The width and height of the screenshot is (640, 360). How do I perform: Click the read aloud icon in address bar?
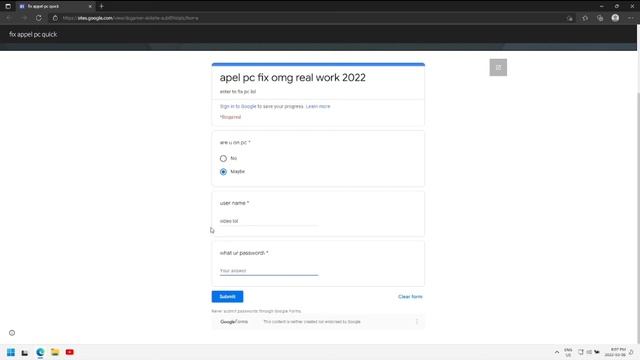[569, 18]
